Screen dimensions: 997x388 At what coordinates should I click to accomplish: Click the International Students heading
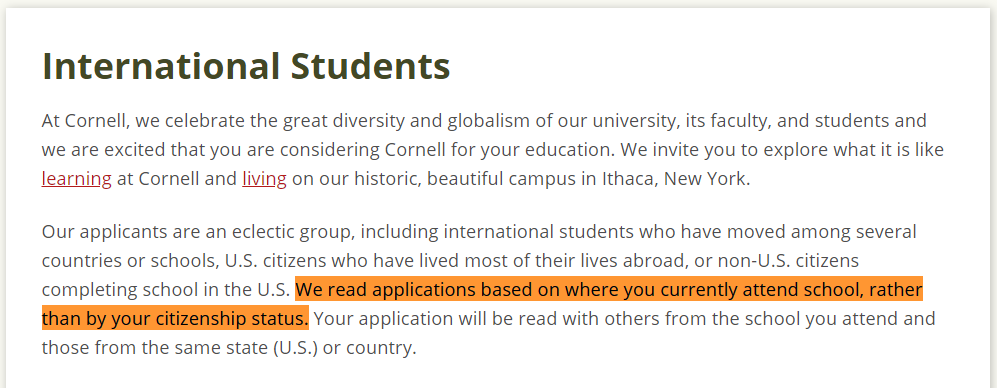point(246,66)
